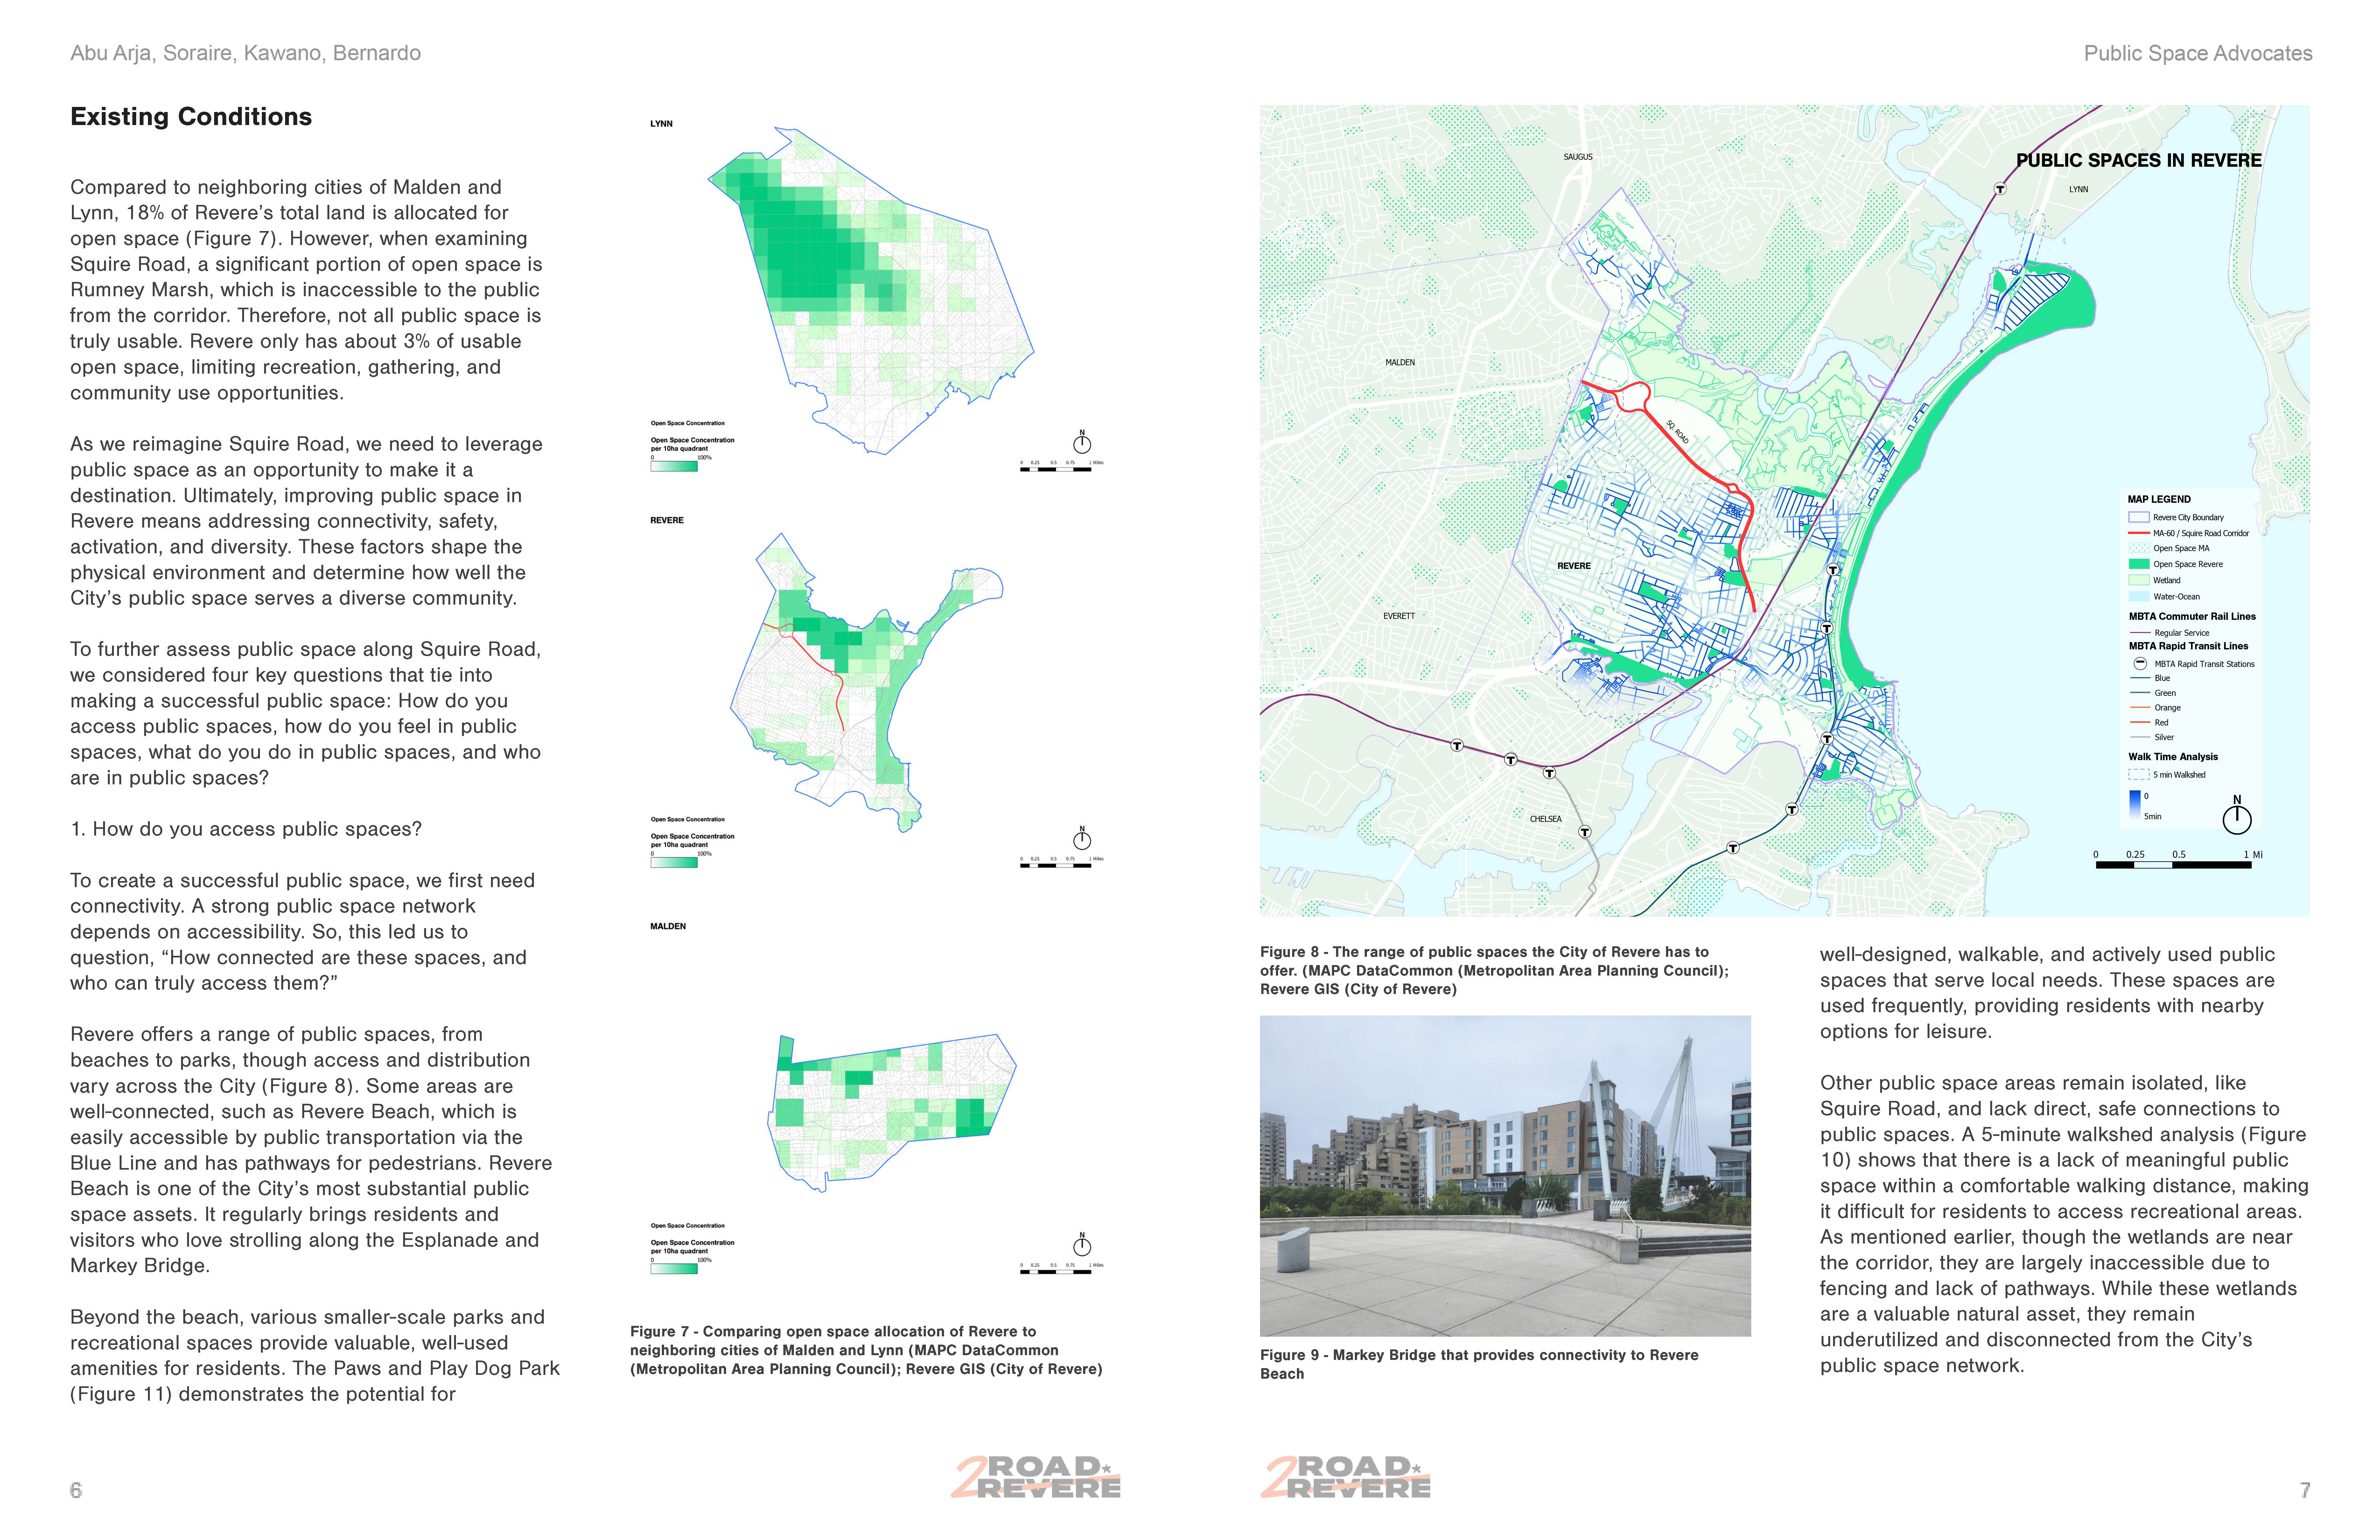
Task: Click the Markey Bridge photograph
Action: (x=1505, y=1176)
